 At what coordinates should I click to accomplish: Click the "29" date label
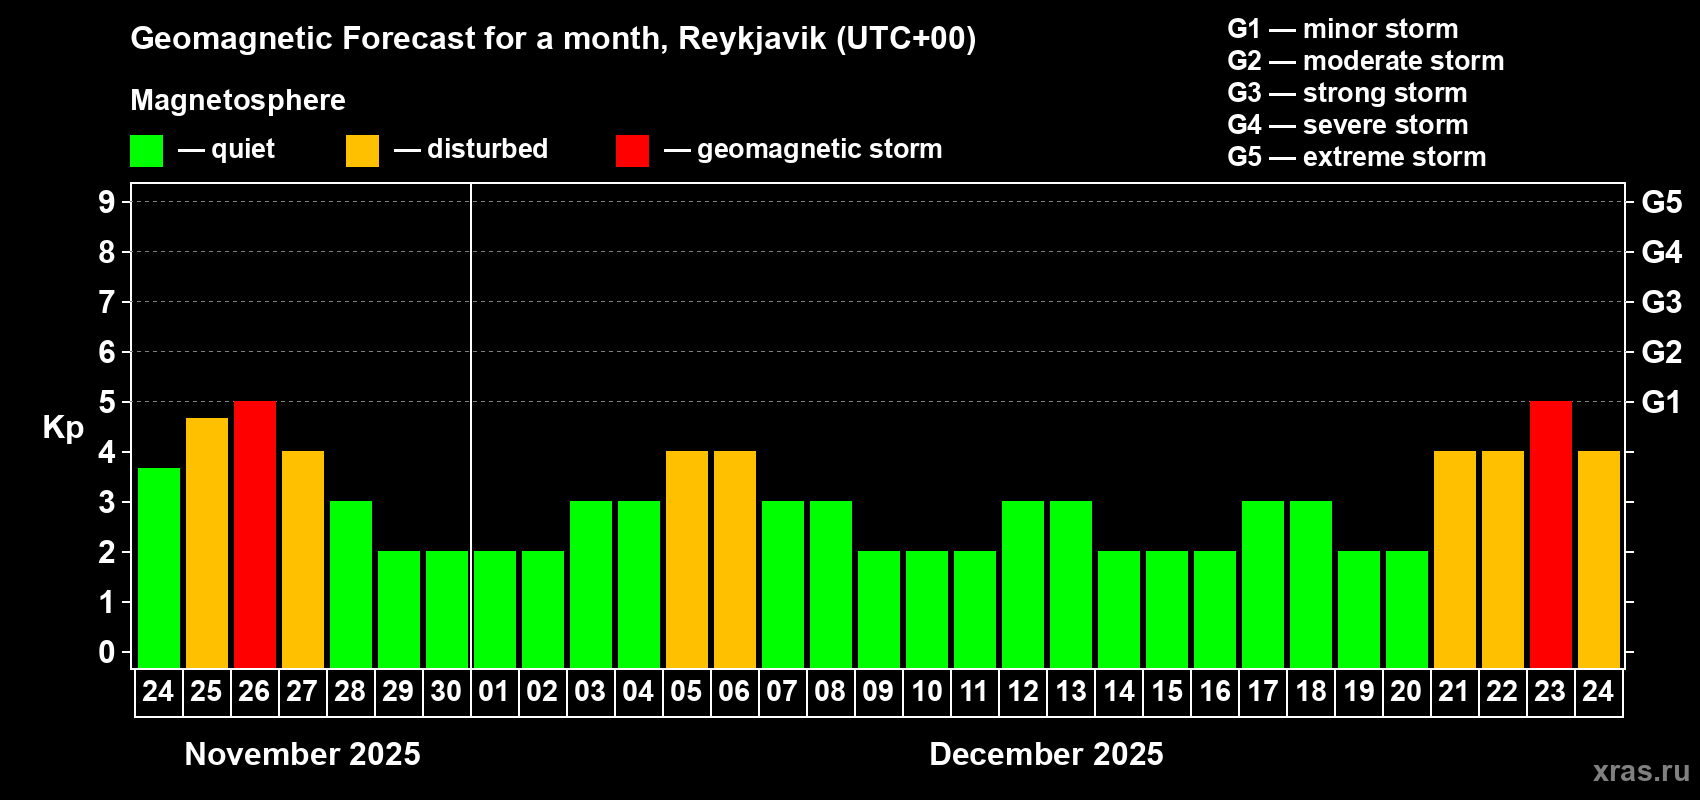pos(398,692)
